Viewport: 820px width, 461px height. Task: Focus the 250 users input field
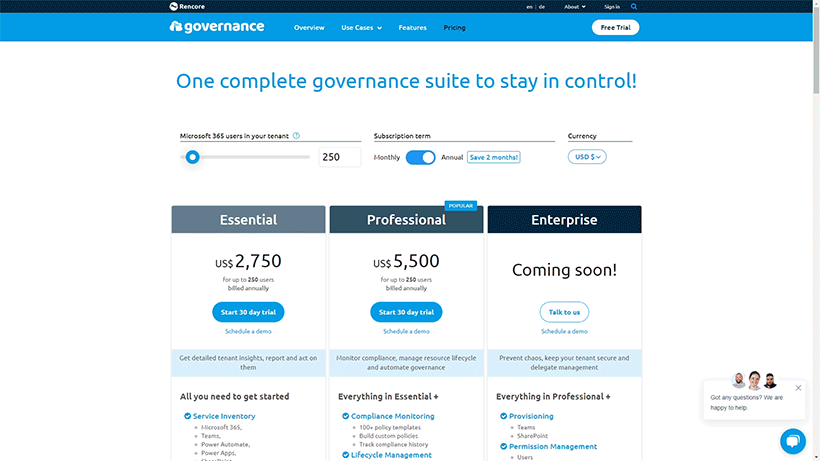click(x=340, y=157)
